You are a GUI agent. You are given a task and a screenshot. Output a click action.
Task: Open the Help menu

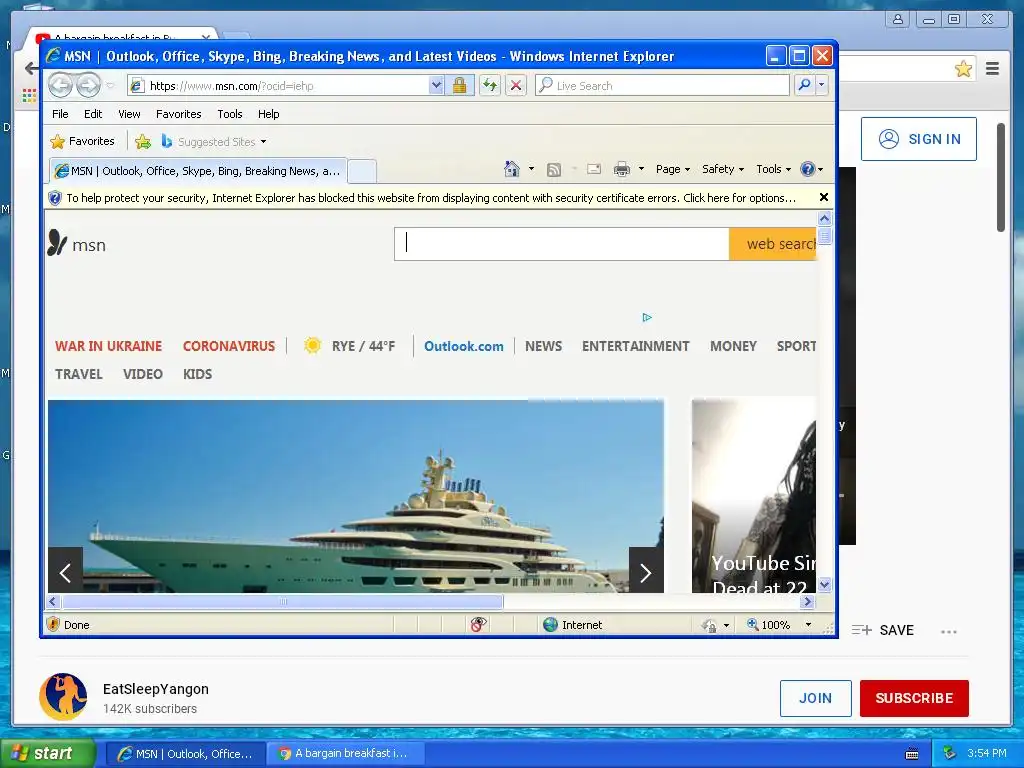pyautogui.click(x=268, y=114)
